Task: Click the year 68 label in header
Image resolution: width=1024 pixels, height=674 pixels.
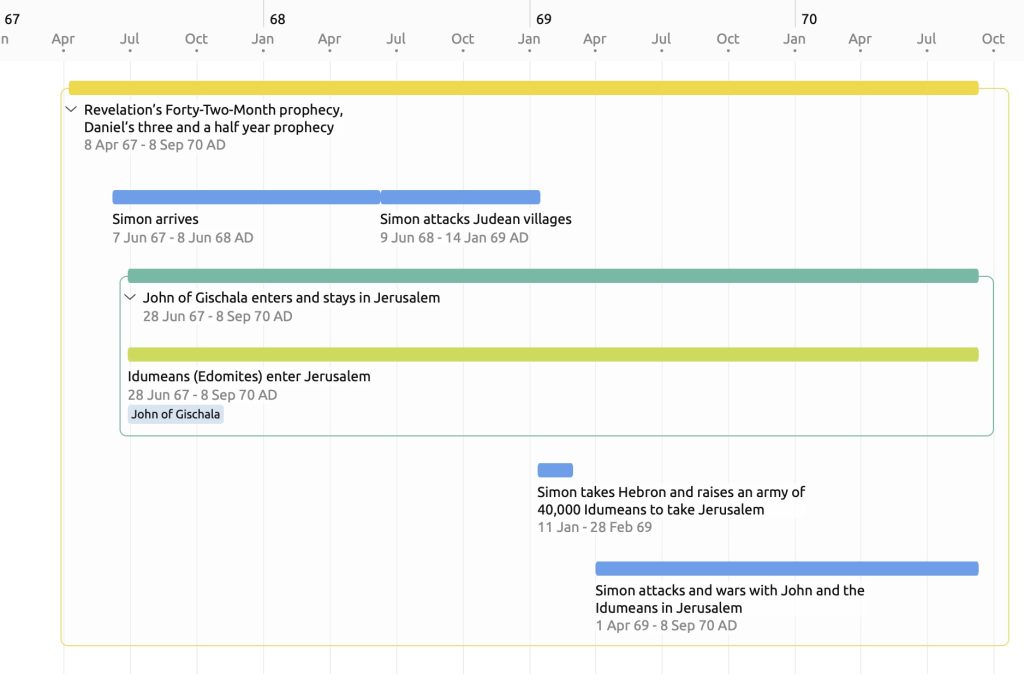Action: [x=278, y=20]
